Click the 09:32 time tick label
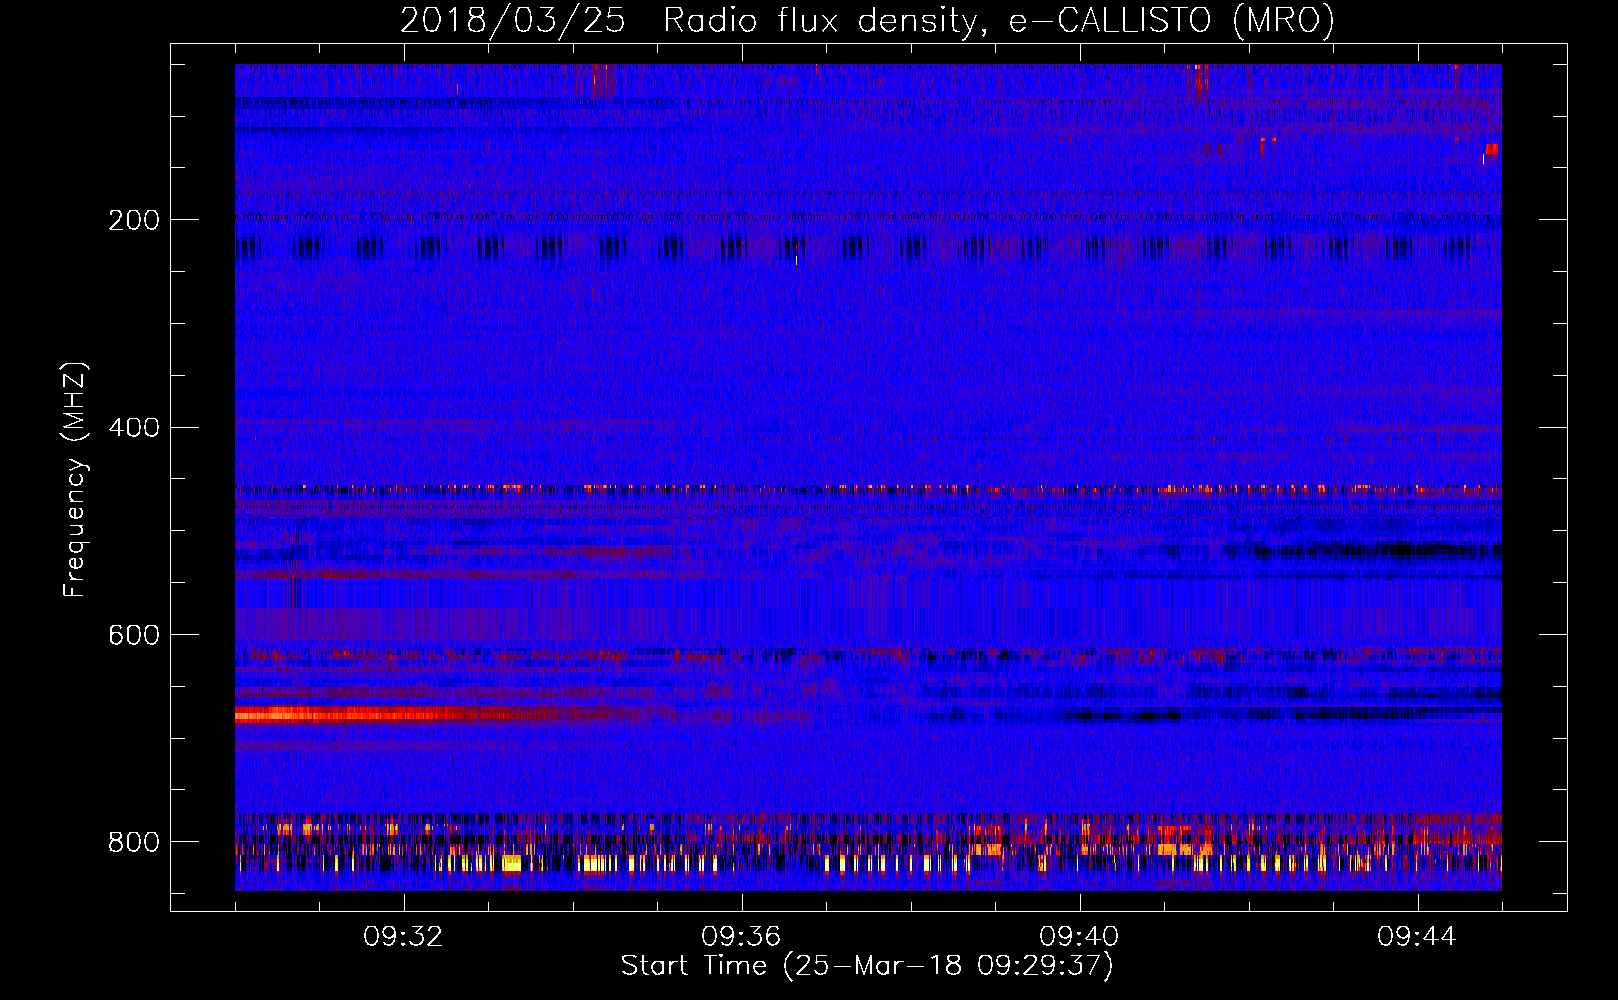This screenshot has width=1618, height=1000. pos(403,937)
